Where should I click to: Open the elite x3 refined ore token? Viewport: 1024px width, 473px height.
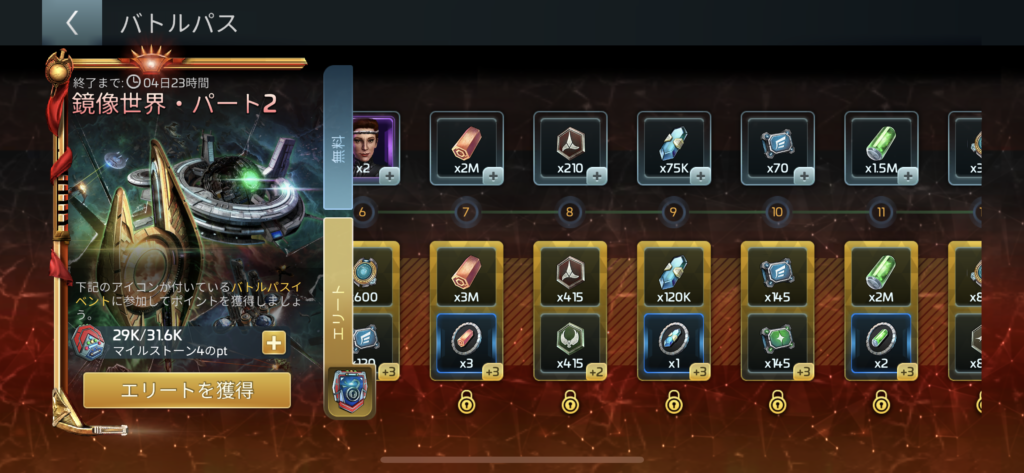point(466,343)
